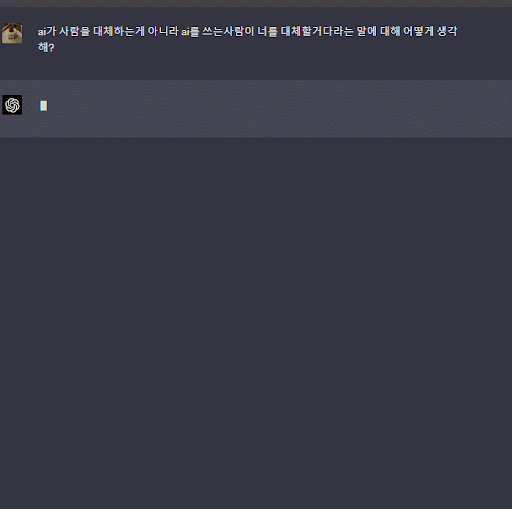Click the thin strip above the user message

click(x=256, y=3)
